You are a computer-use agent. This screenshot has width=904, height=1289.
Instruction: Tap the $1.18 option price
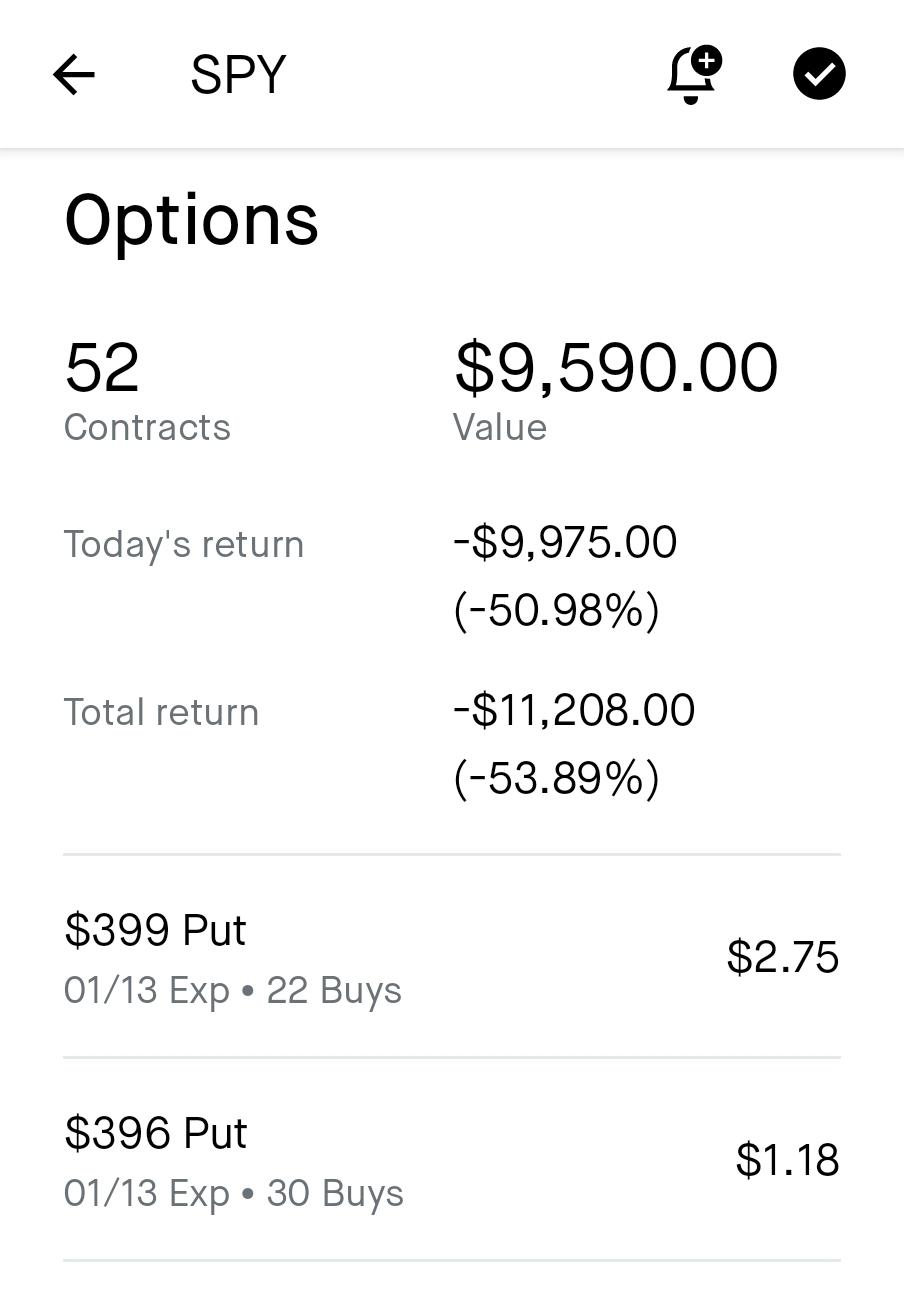[786, 1160]
